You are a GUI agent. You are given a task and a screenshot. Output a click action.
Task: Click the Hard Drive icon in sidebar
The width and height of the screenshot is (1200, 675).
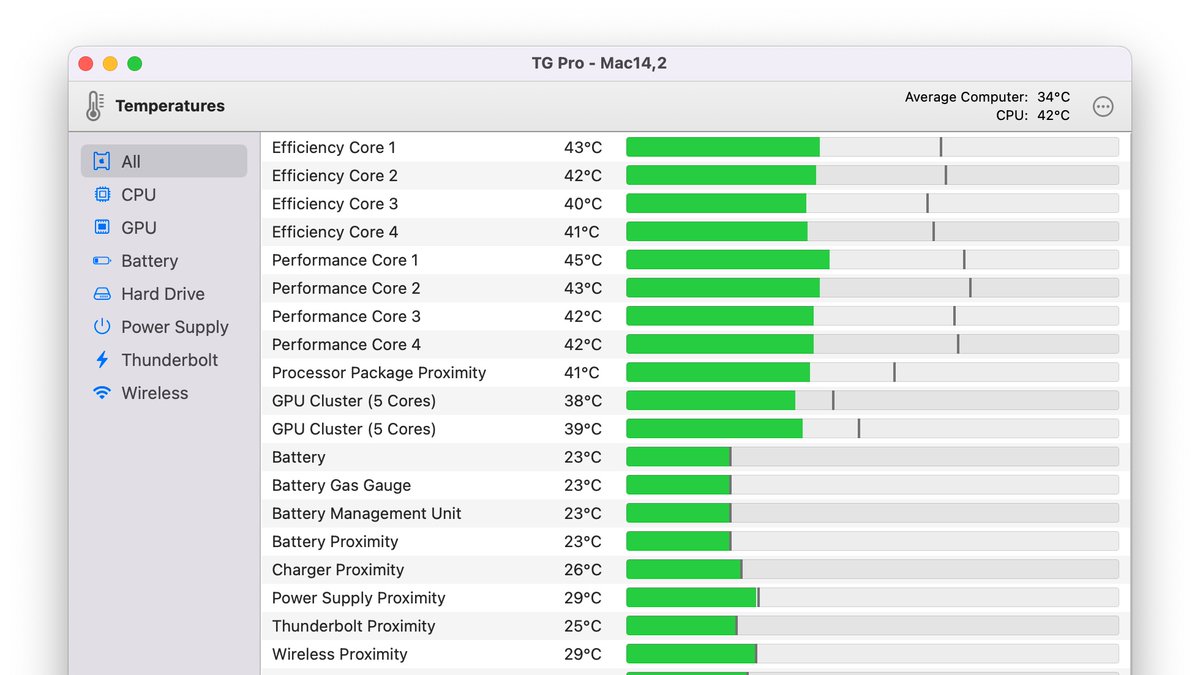(x=101, y=293)
